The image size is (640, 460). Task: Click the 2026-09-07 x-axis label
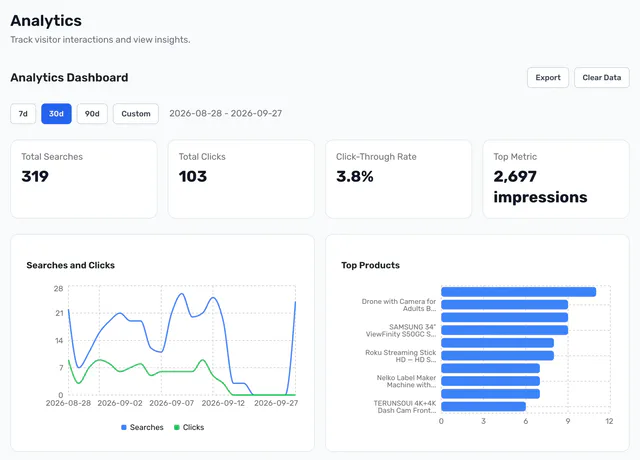point(171,403)
